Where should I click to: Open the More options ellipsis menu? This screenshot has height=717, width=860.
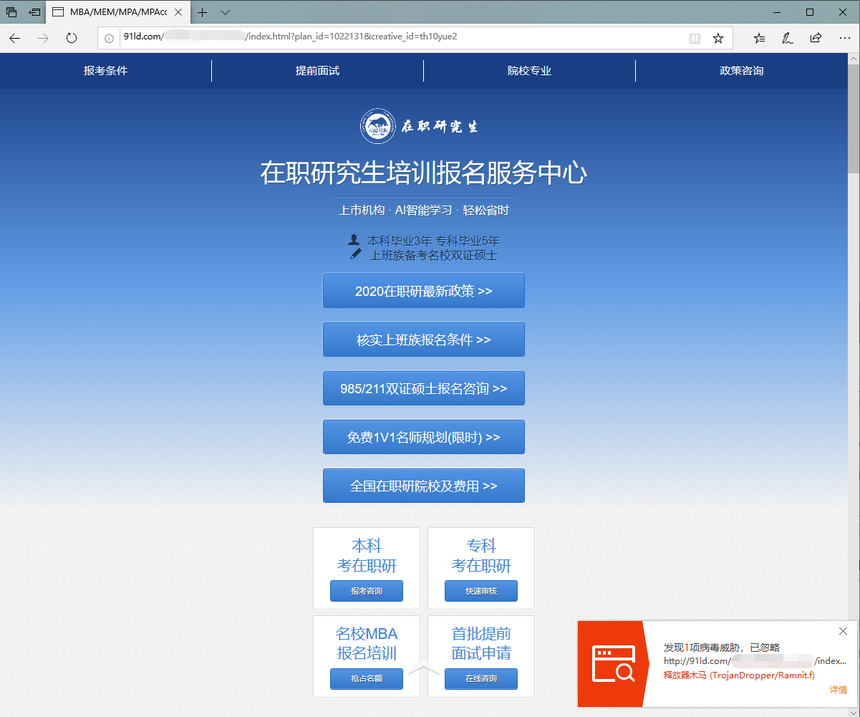tap(842, 37)
